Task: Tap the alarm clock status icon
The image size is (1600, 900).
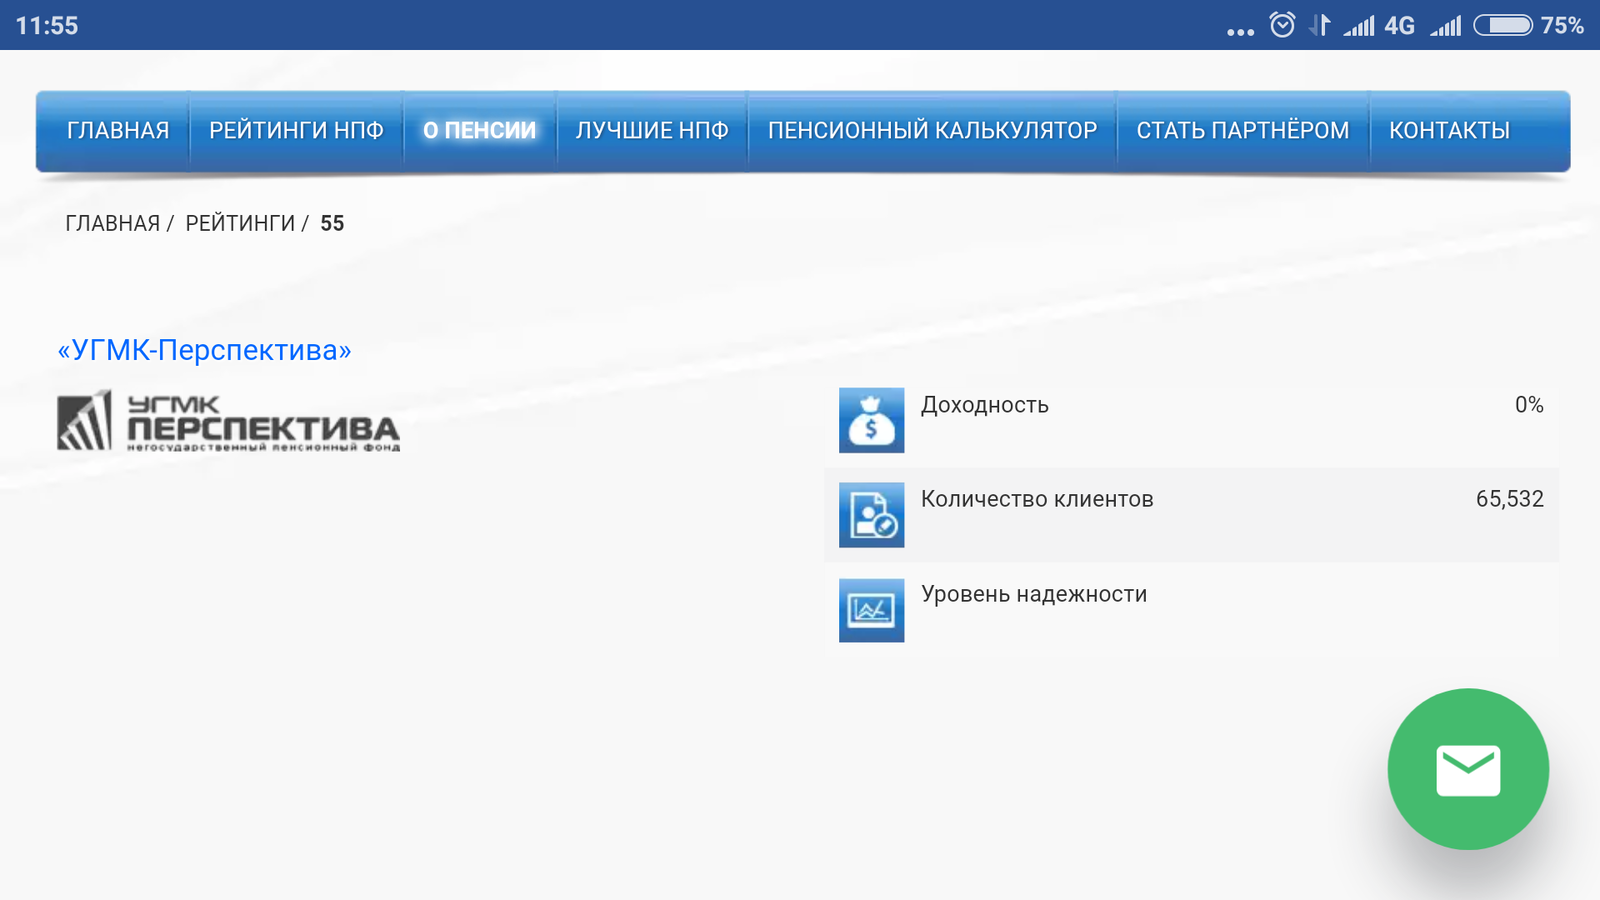Action: pos(1282,24)
